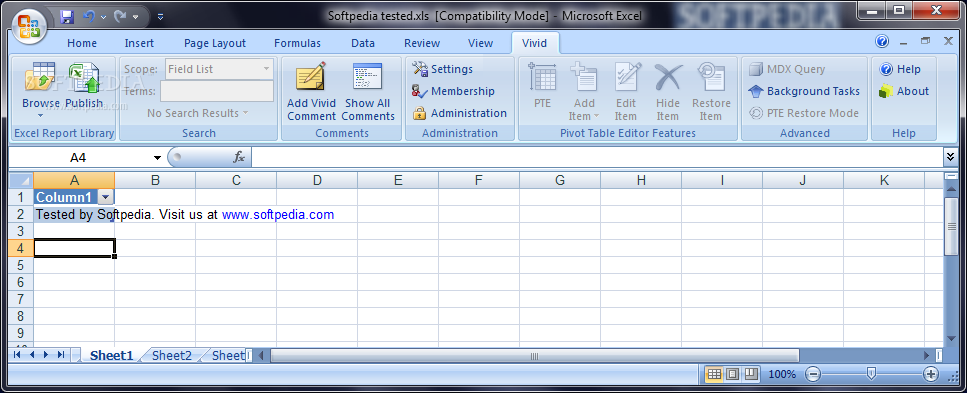Open Column1 filter dropdown
The height and width of the screenshot is (393, 967).
click(105, 197)
